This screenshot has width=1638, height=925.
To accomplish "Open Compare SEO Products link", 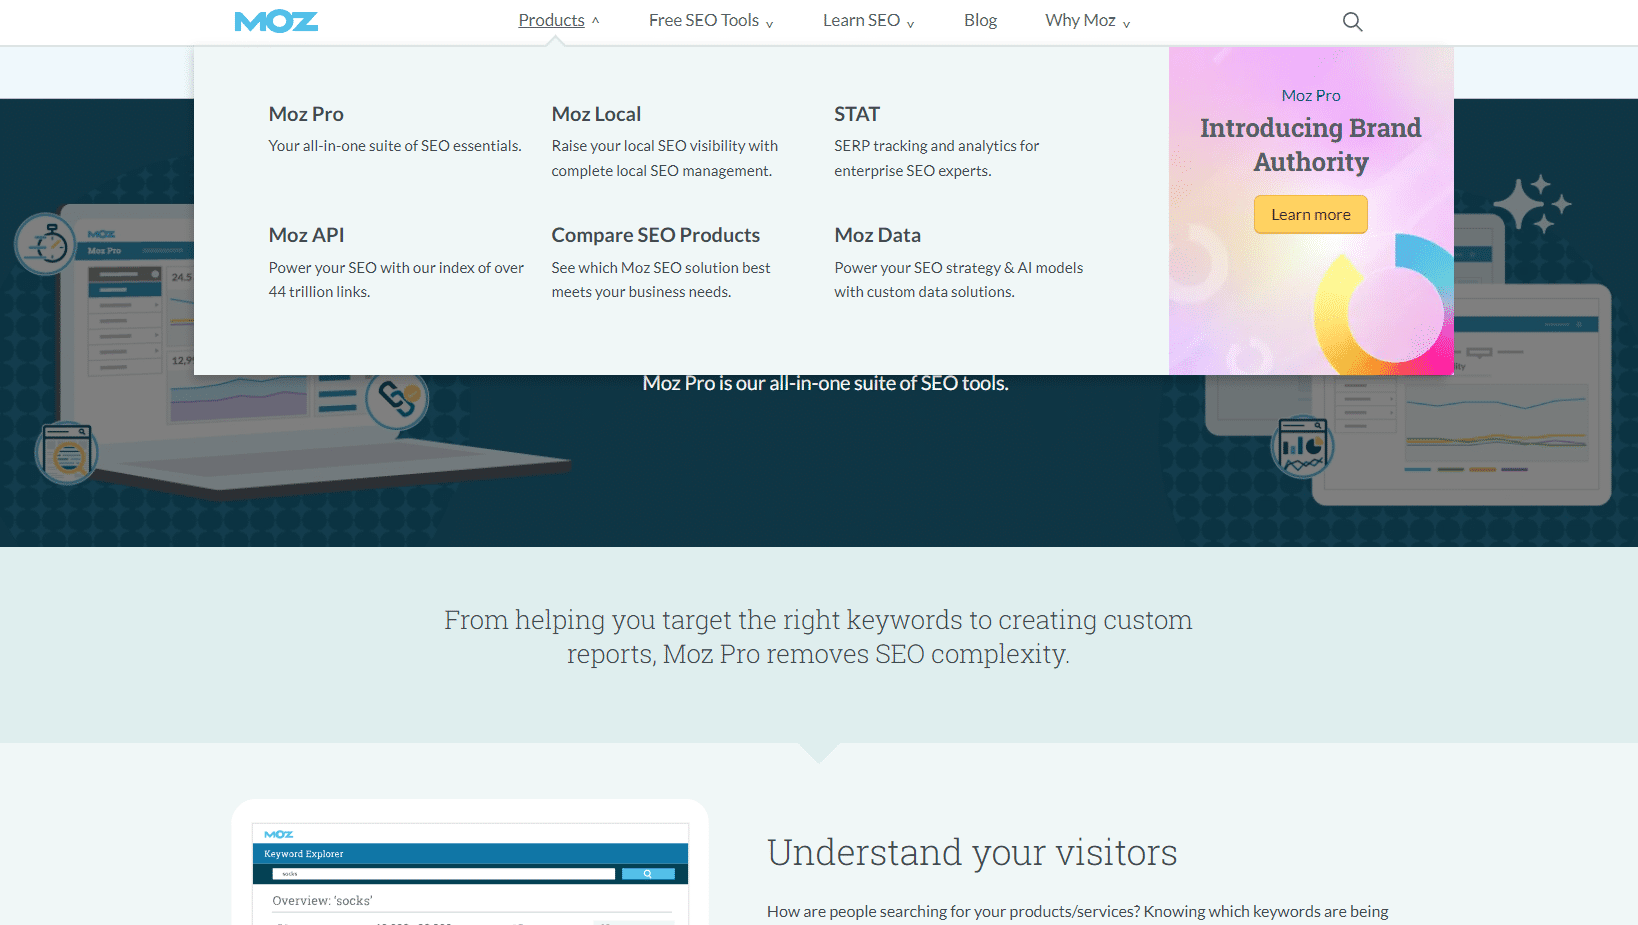I will click(656, 235).
